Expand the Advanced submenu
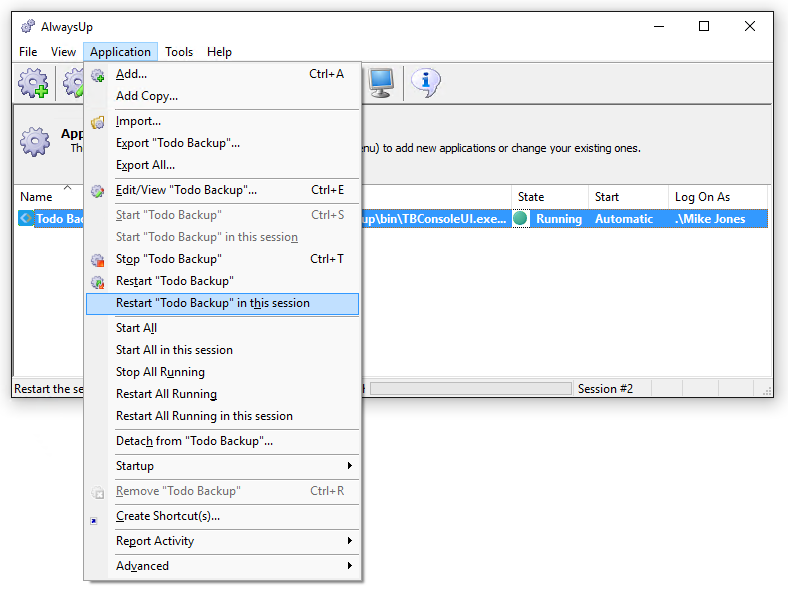The width and height of the screenshot is (788, 590). pyautogui.click(x=223, y=566)
